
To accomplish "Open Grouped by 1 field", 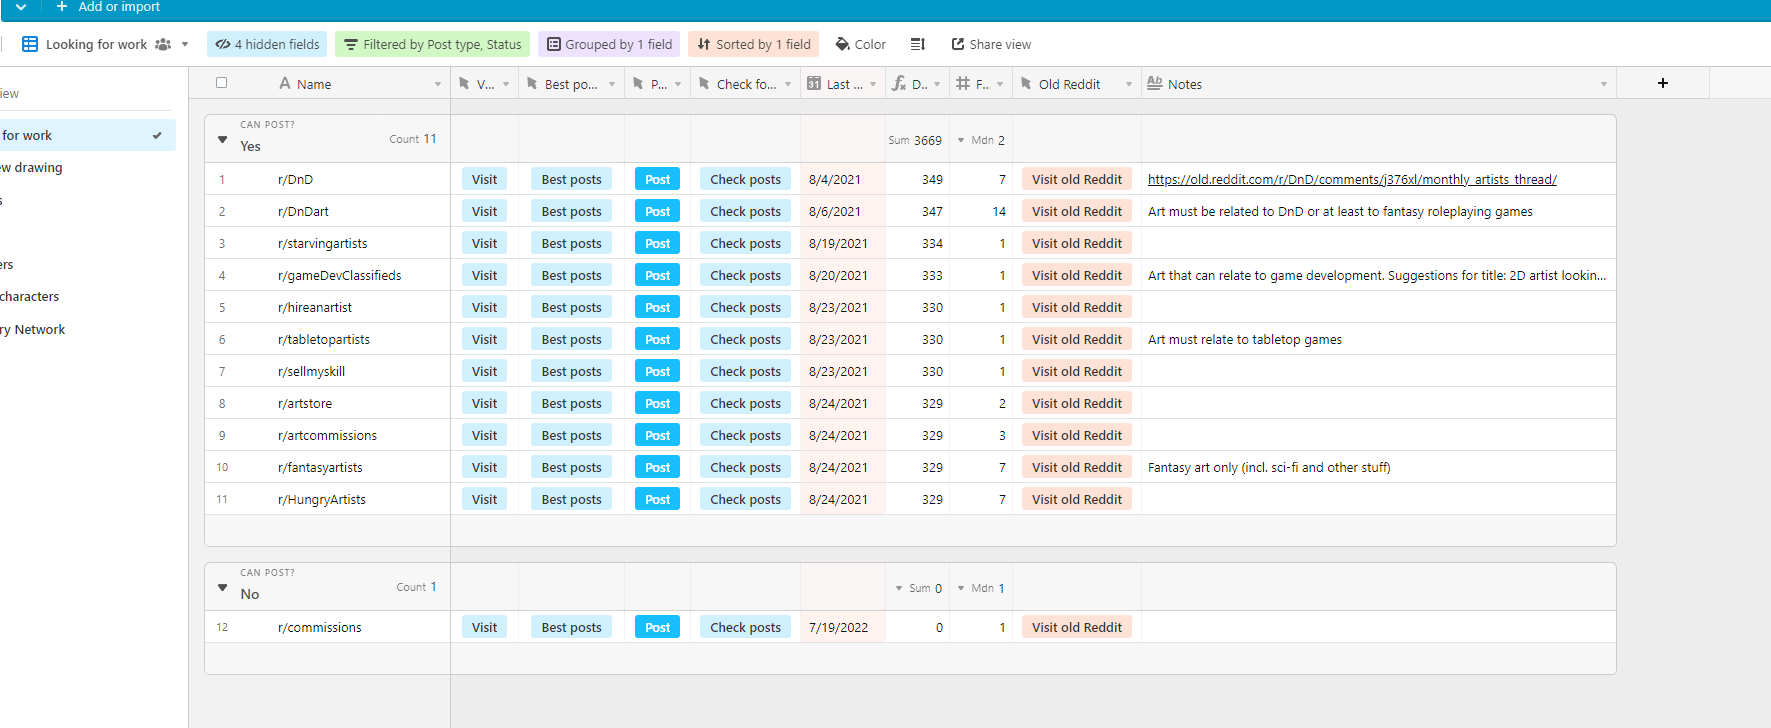I will click(609, 44).
